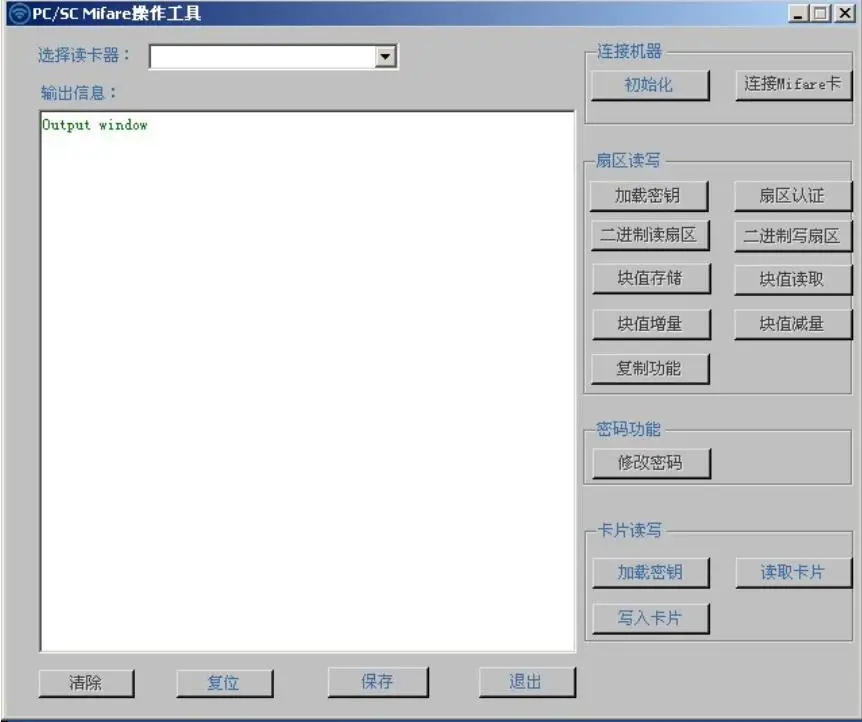Image resolution: width=862 pixels, height=722 pixels.
Task: Click 加载密钥 in the 扇区读写 group
Action: (x=649, y=196)
